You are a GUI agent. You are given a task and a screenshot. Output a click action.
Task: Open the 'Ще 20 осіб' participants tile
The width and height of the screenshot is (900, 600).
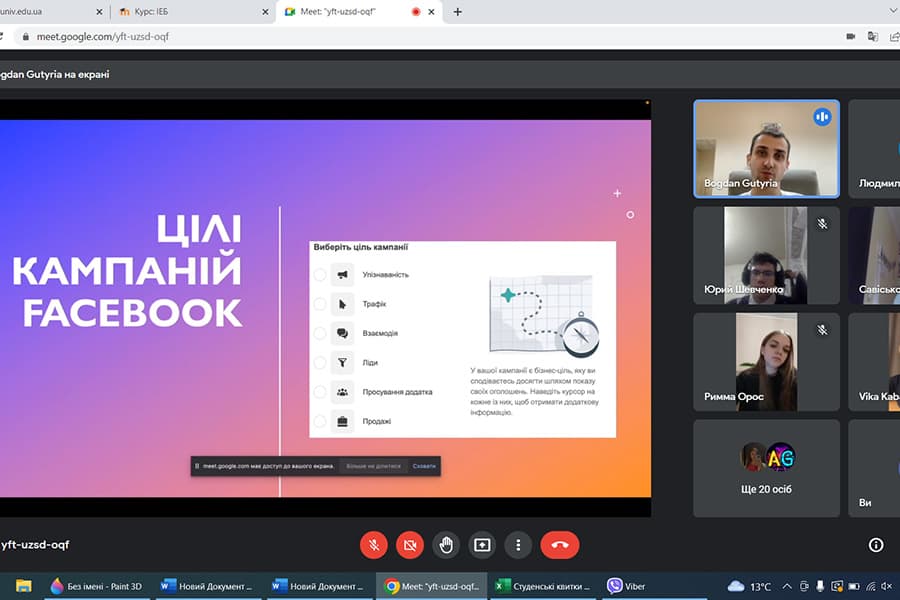766,468
